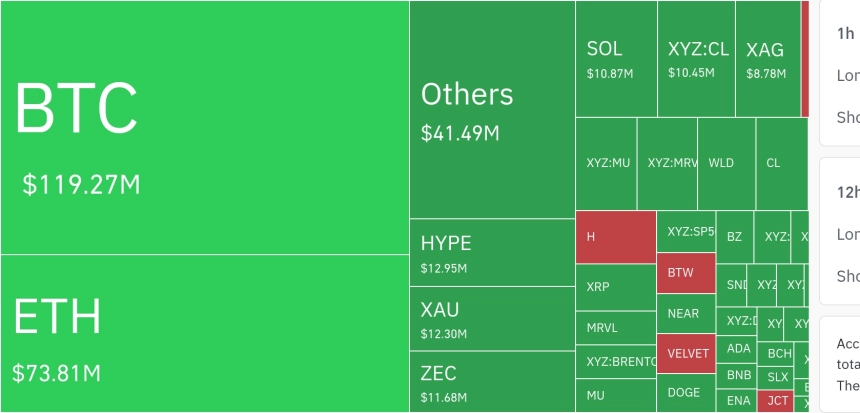The image size is (860, 413).
Task: Click the HYPE $12.95M tile
Action: pyautogui.click(x=492, y=252)
